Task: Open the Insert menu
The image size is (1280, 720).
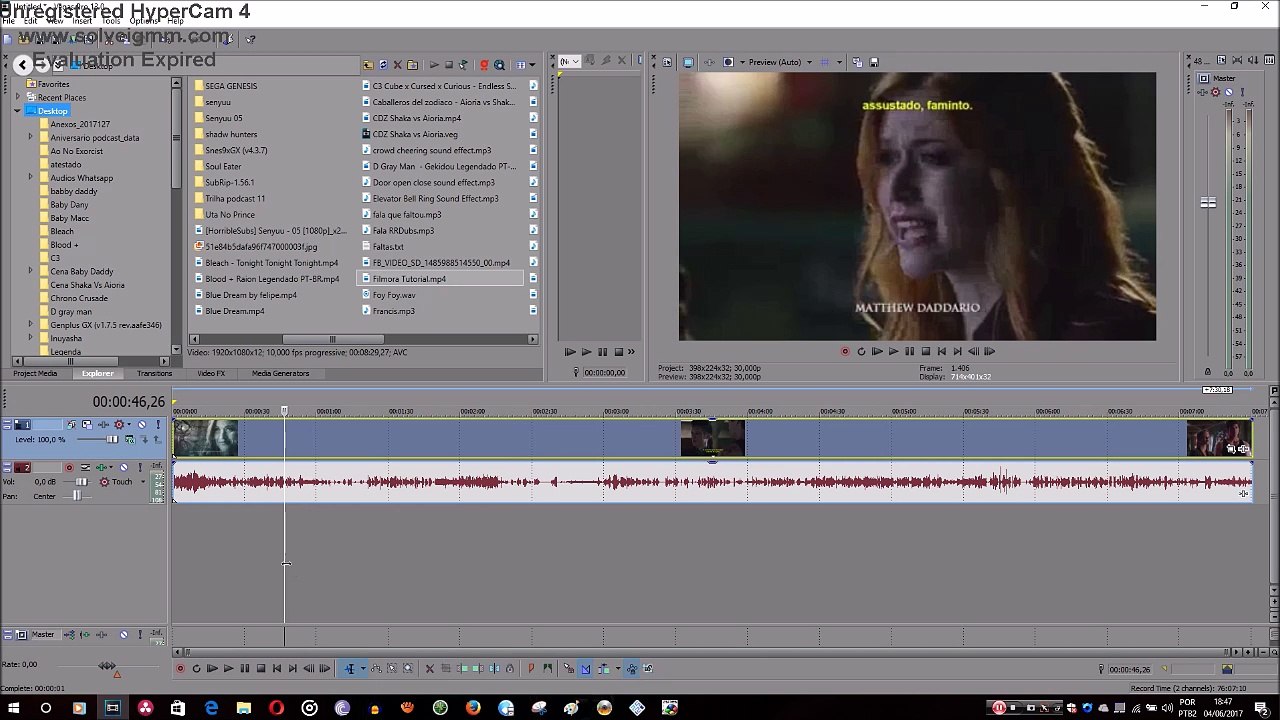Action: (82, 21)
